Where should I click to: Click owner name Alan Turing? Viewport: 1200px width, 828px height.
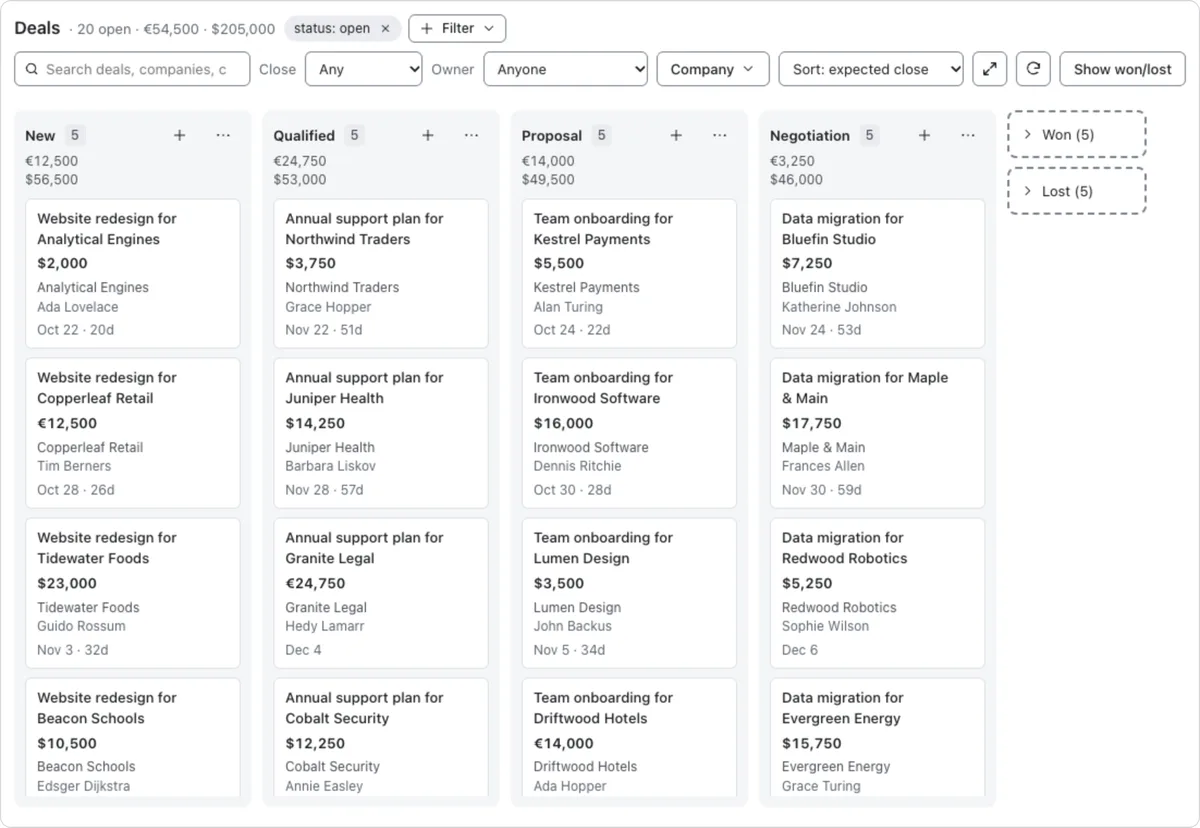click(568, 307)
